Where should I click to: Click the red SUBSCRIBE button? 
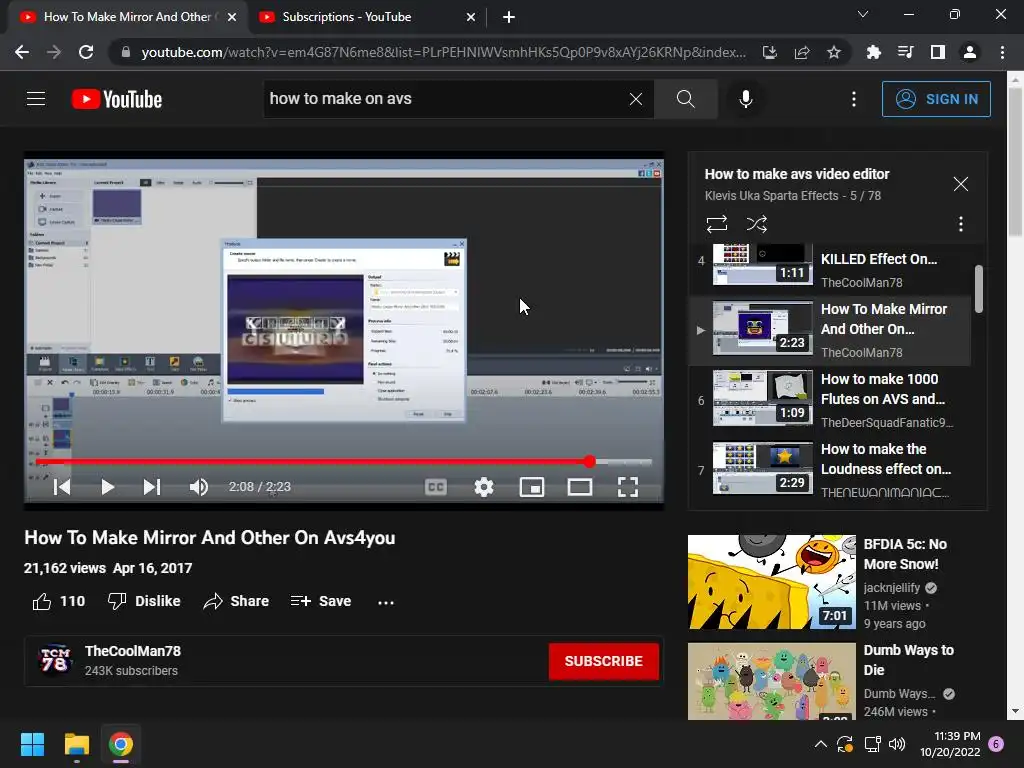(603, 661)
